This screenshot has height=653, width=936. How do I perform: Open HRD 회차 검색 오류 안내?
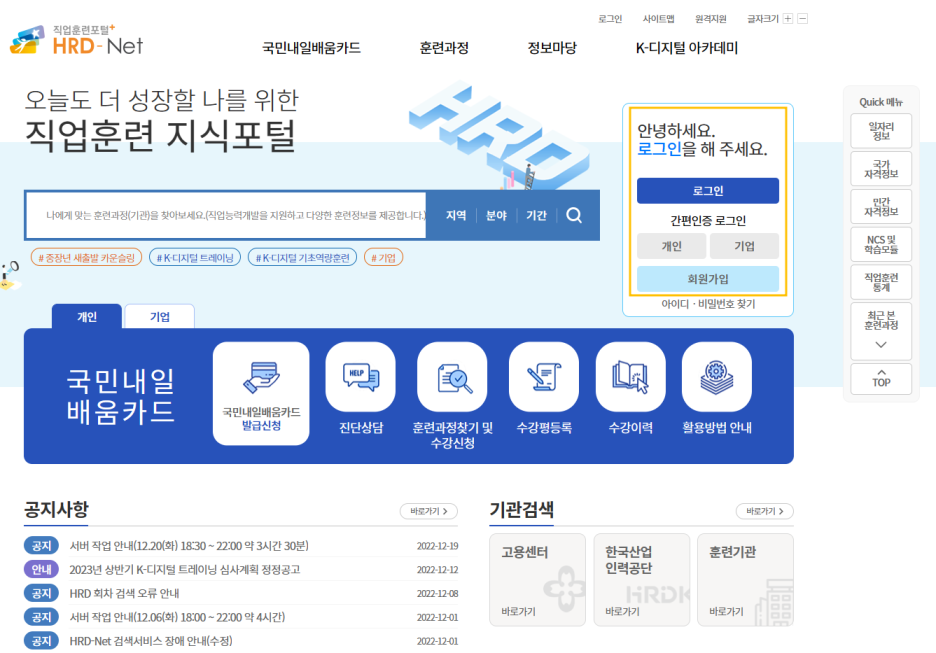click(124, 593)
